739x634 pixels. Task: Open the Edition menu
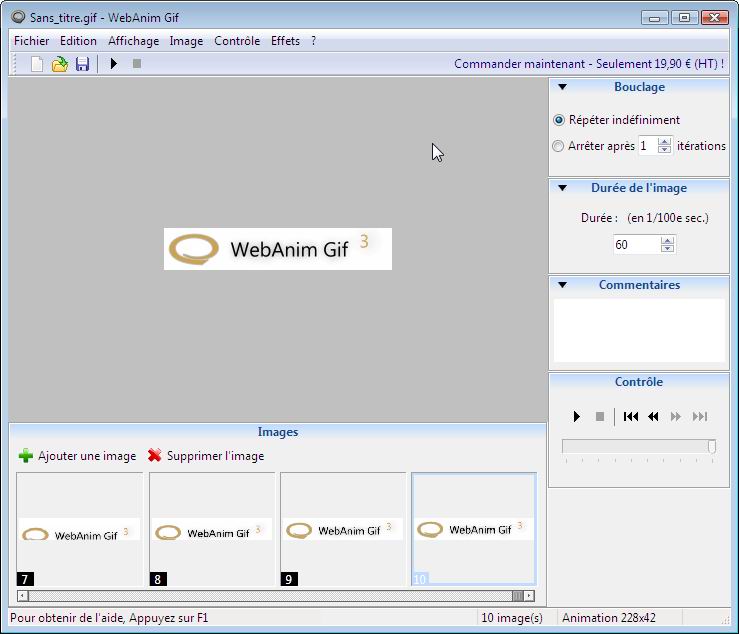click(78, 41)
